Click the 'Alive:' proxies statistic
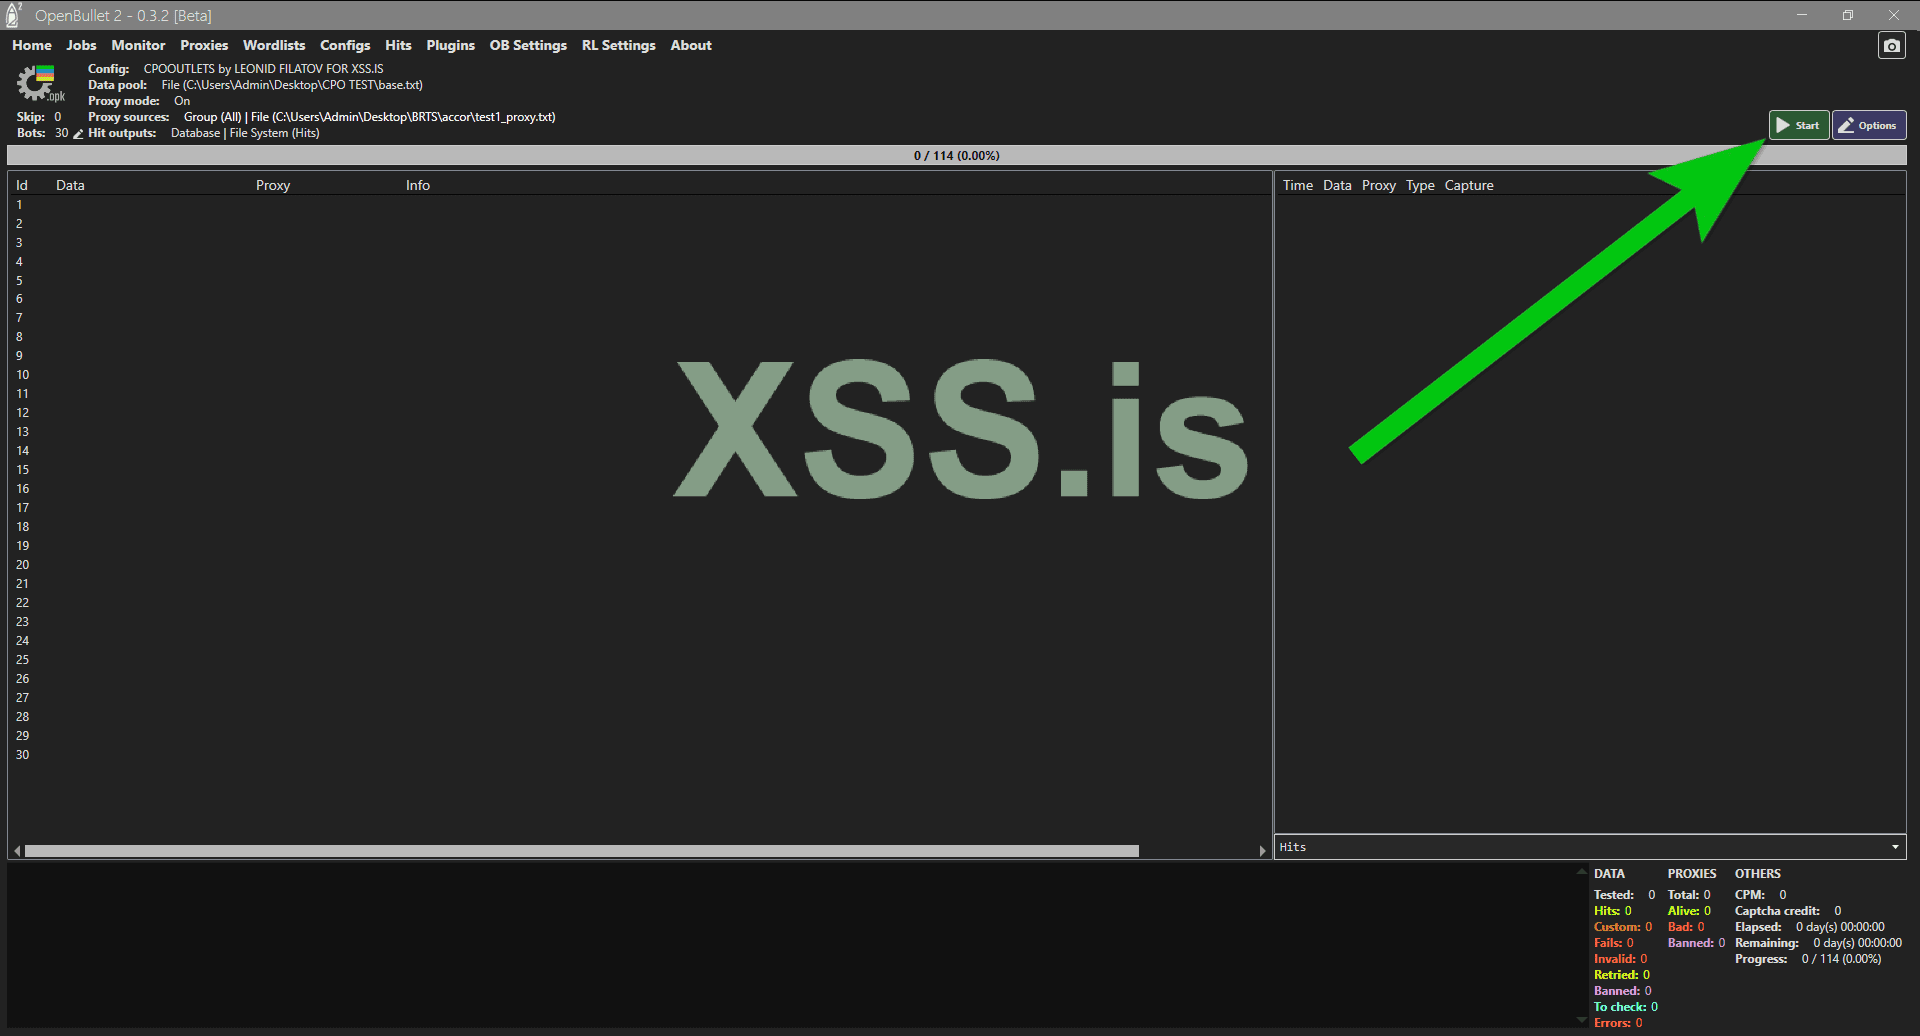Viewport: 1920px width, 1036px height. 1689,911
